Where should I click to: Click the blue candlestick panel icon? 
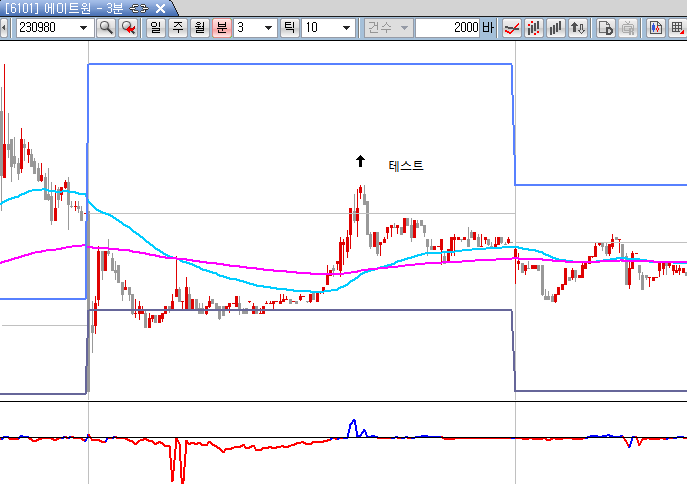click(x=656, y=28)
